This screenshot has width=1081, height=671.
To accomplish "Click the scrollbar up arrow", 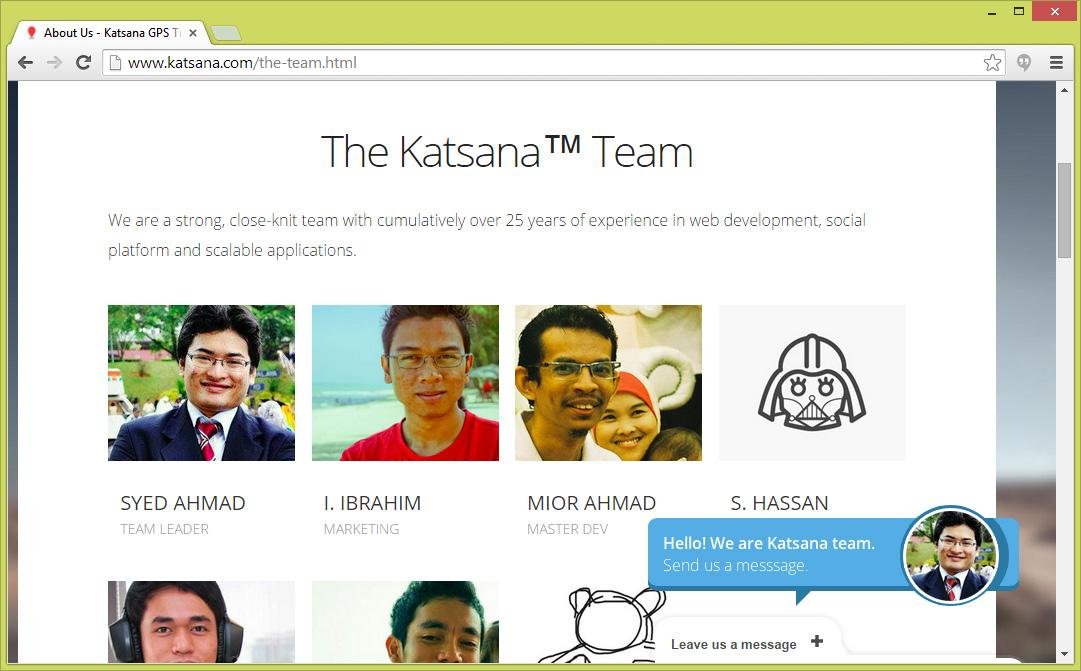I will click(x=1064, y=90).
